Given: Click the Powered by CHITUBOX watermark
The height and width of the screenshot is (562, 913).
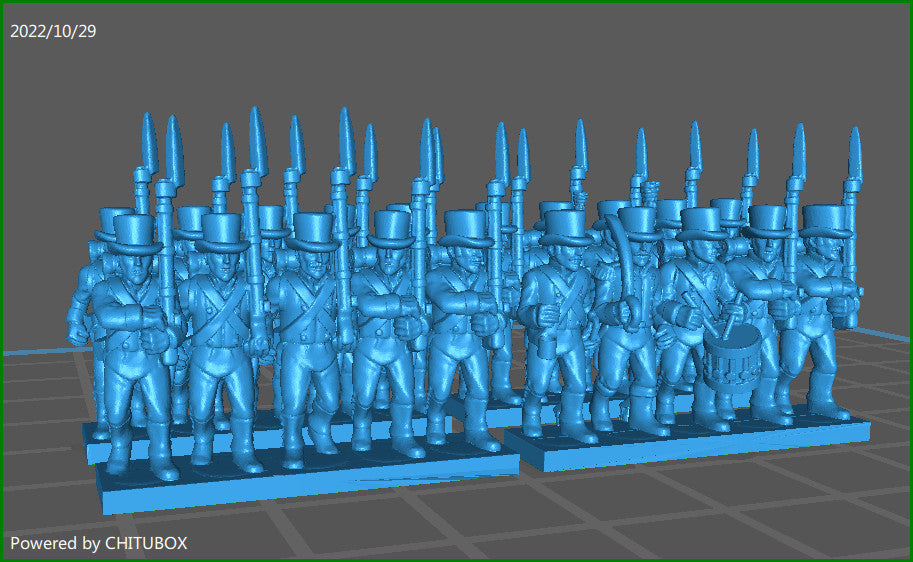Looking at the screenshot, I should [99, 543].
